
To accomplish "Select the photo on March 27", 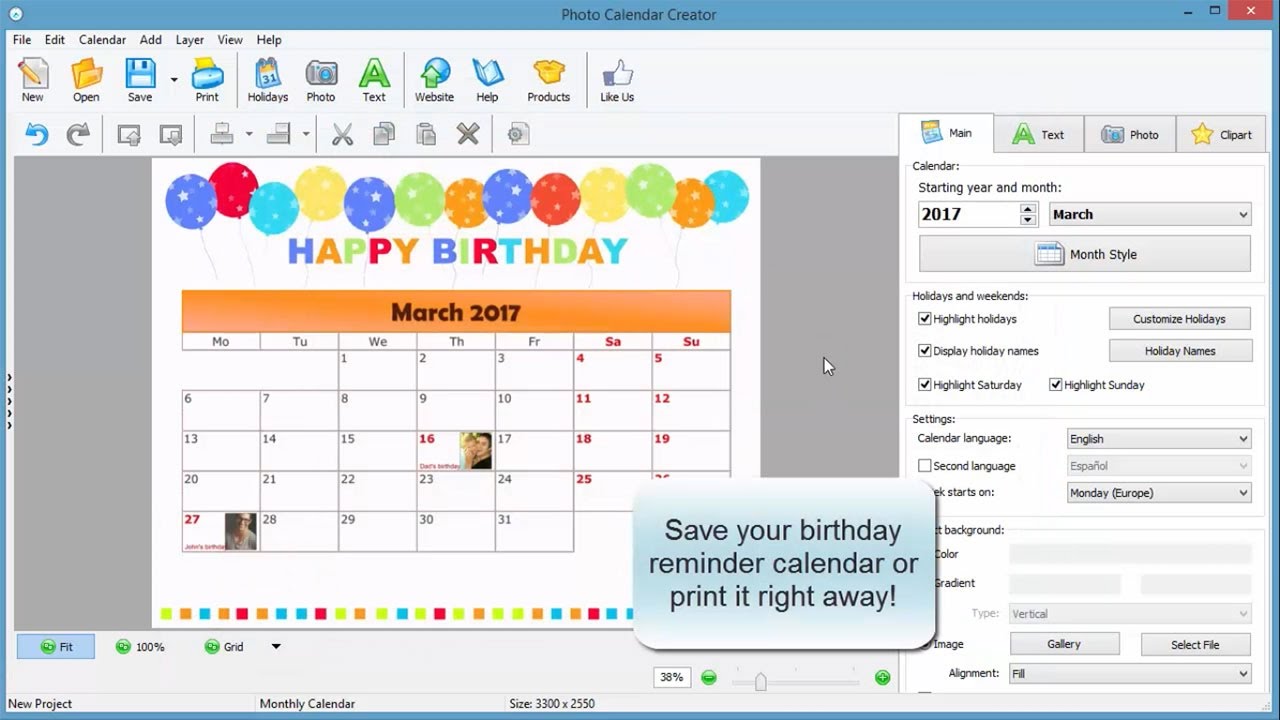I will [240, 531].
